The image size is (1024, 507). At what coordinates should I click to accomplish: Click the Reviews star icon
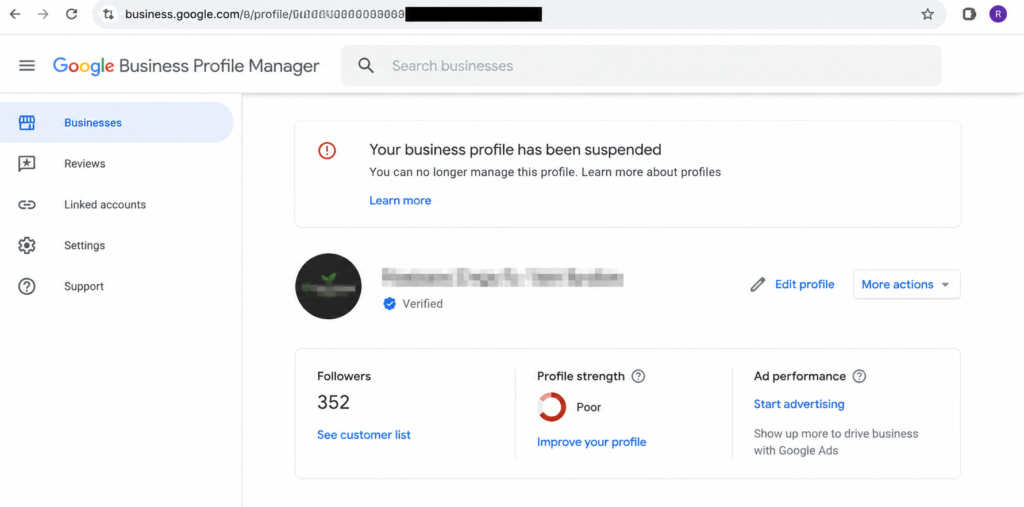[x=27, y=164]
